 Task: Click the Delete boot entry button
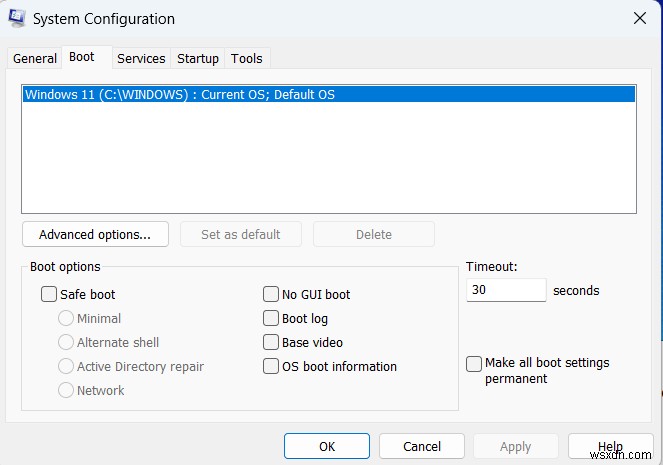coord(374,234)
